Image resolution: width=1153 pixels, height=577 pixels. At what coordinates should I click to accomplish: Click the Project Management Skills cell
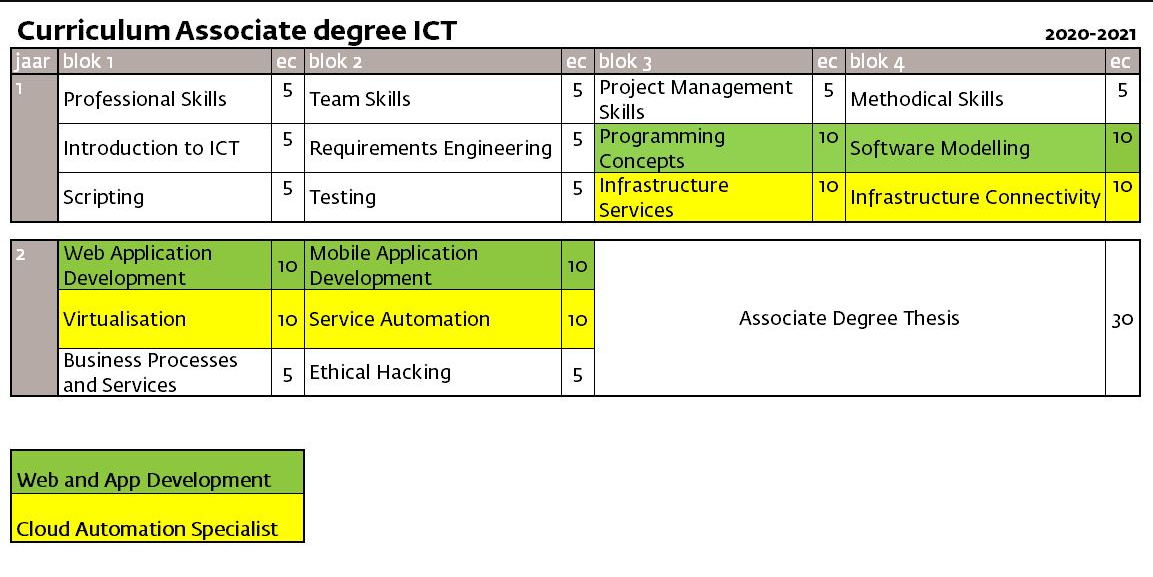(696, 99)
